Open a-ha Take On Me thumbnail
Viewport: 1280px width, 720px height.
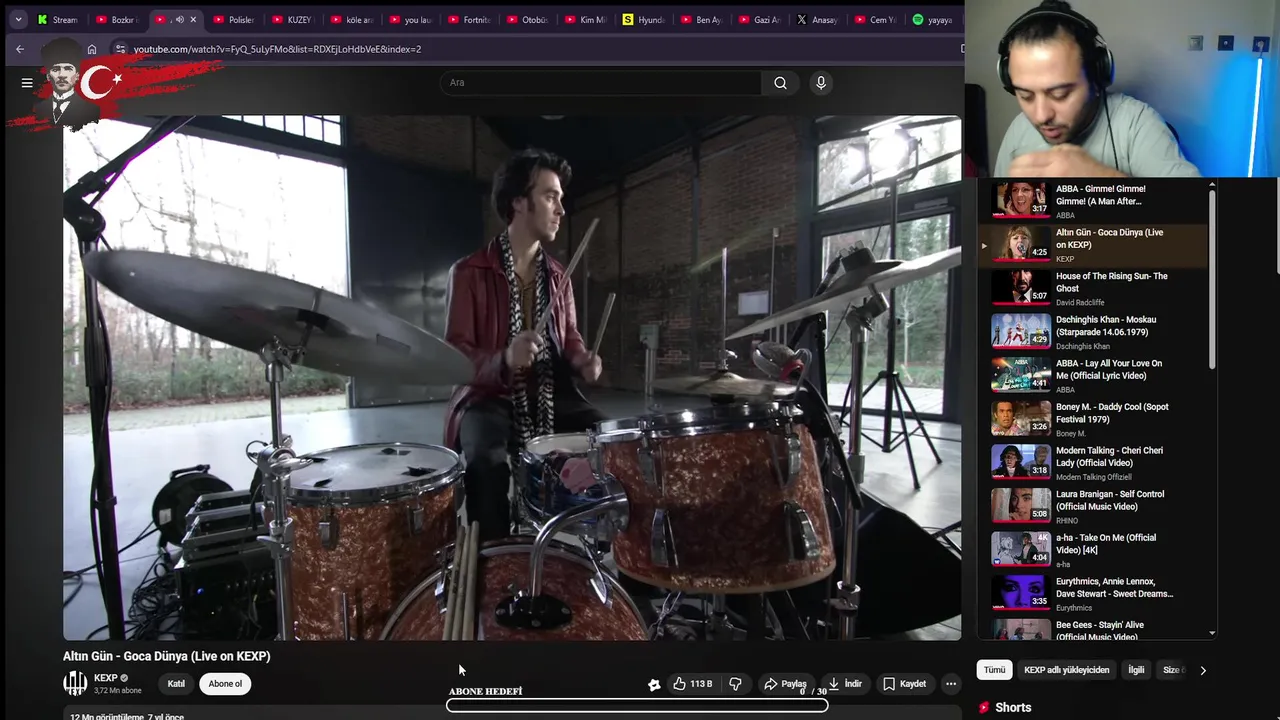[x=1021, y=549]
